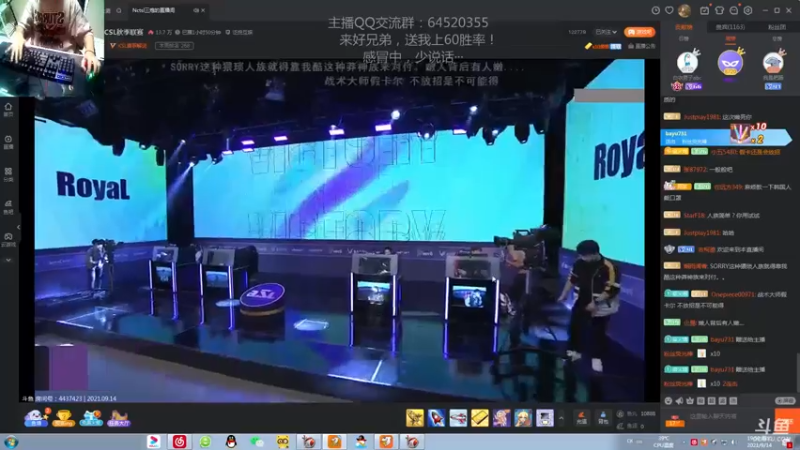The width and height of the screenshot is (800, 450).
Task: Select the monthly ranking sub-tab
Action: pos(777,39)
